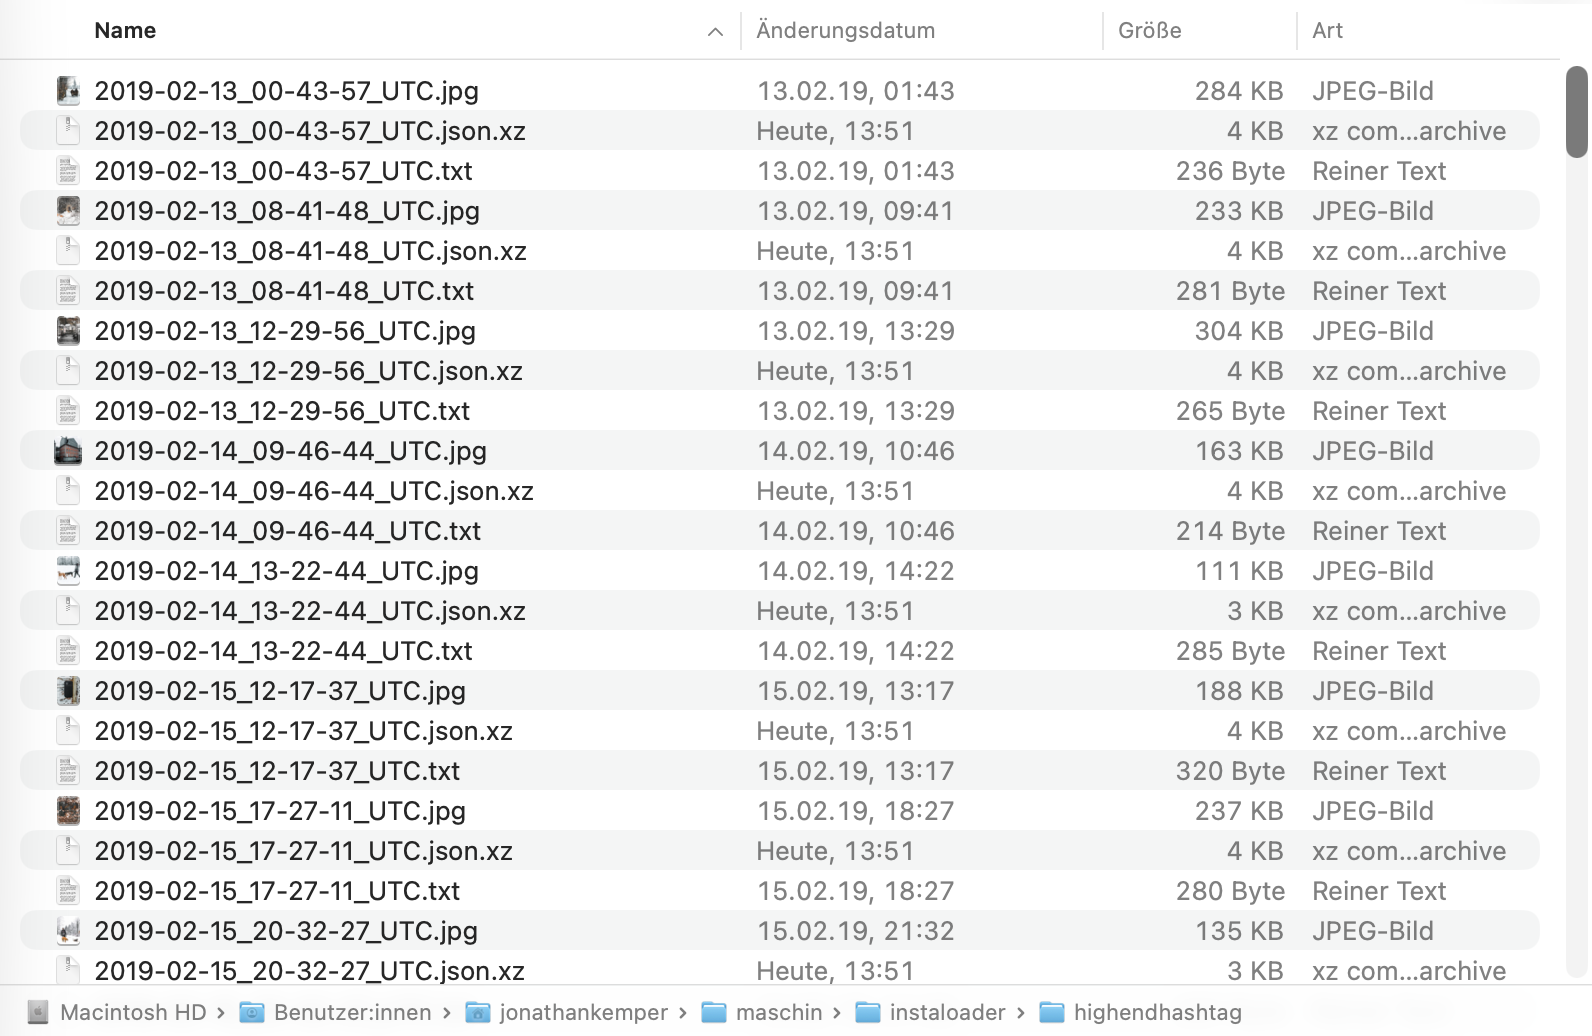Click the 2019-02-13_08-41-48_UTC.jpg thumbnail icon
1592x1036 pixels.
68,211
